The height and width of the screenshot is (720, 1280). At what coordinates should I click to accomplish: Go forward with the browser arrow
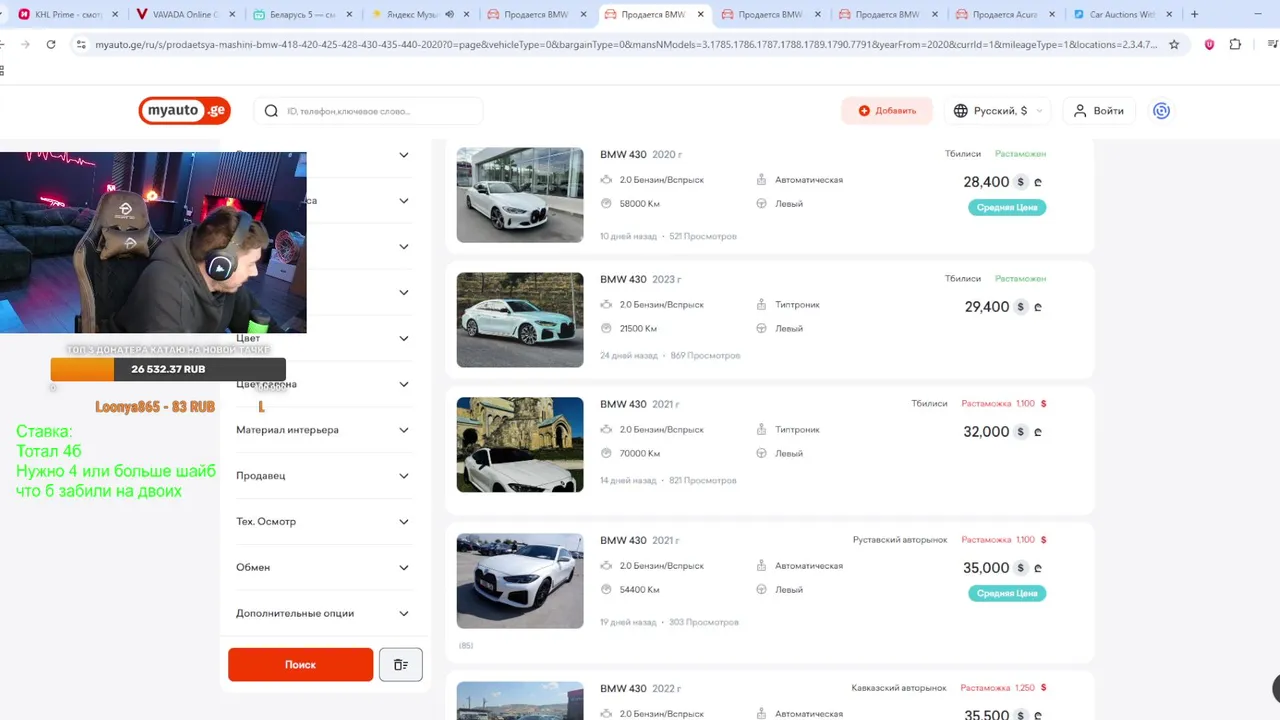tap(25, 44)
